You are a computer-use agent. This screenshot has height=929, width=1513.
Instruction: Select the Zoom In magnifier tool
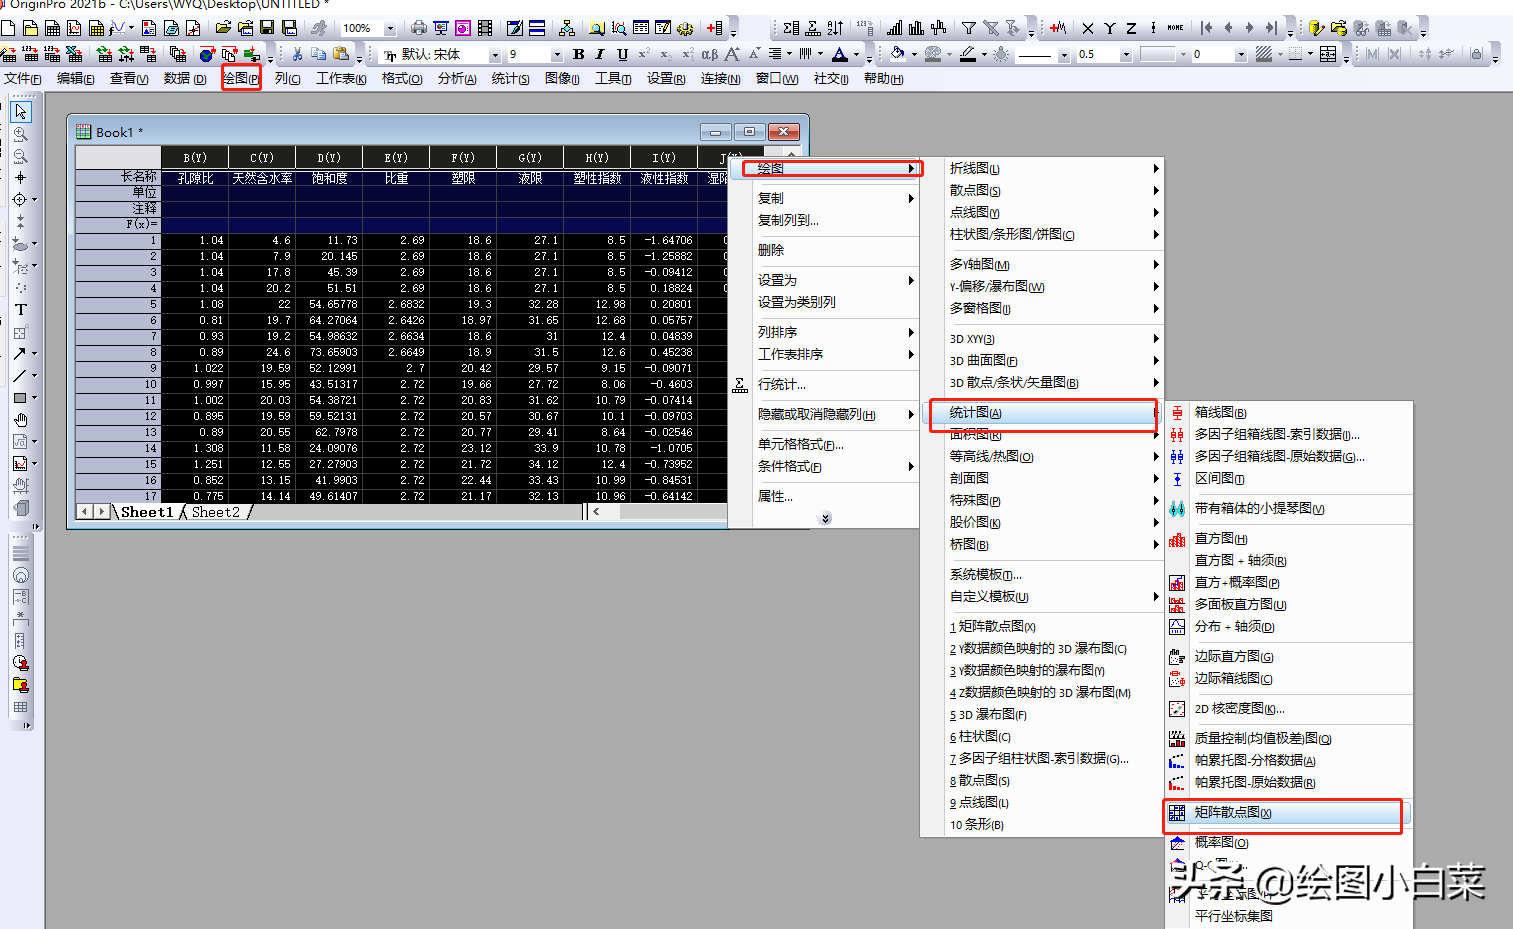point(21,134)
